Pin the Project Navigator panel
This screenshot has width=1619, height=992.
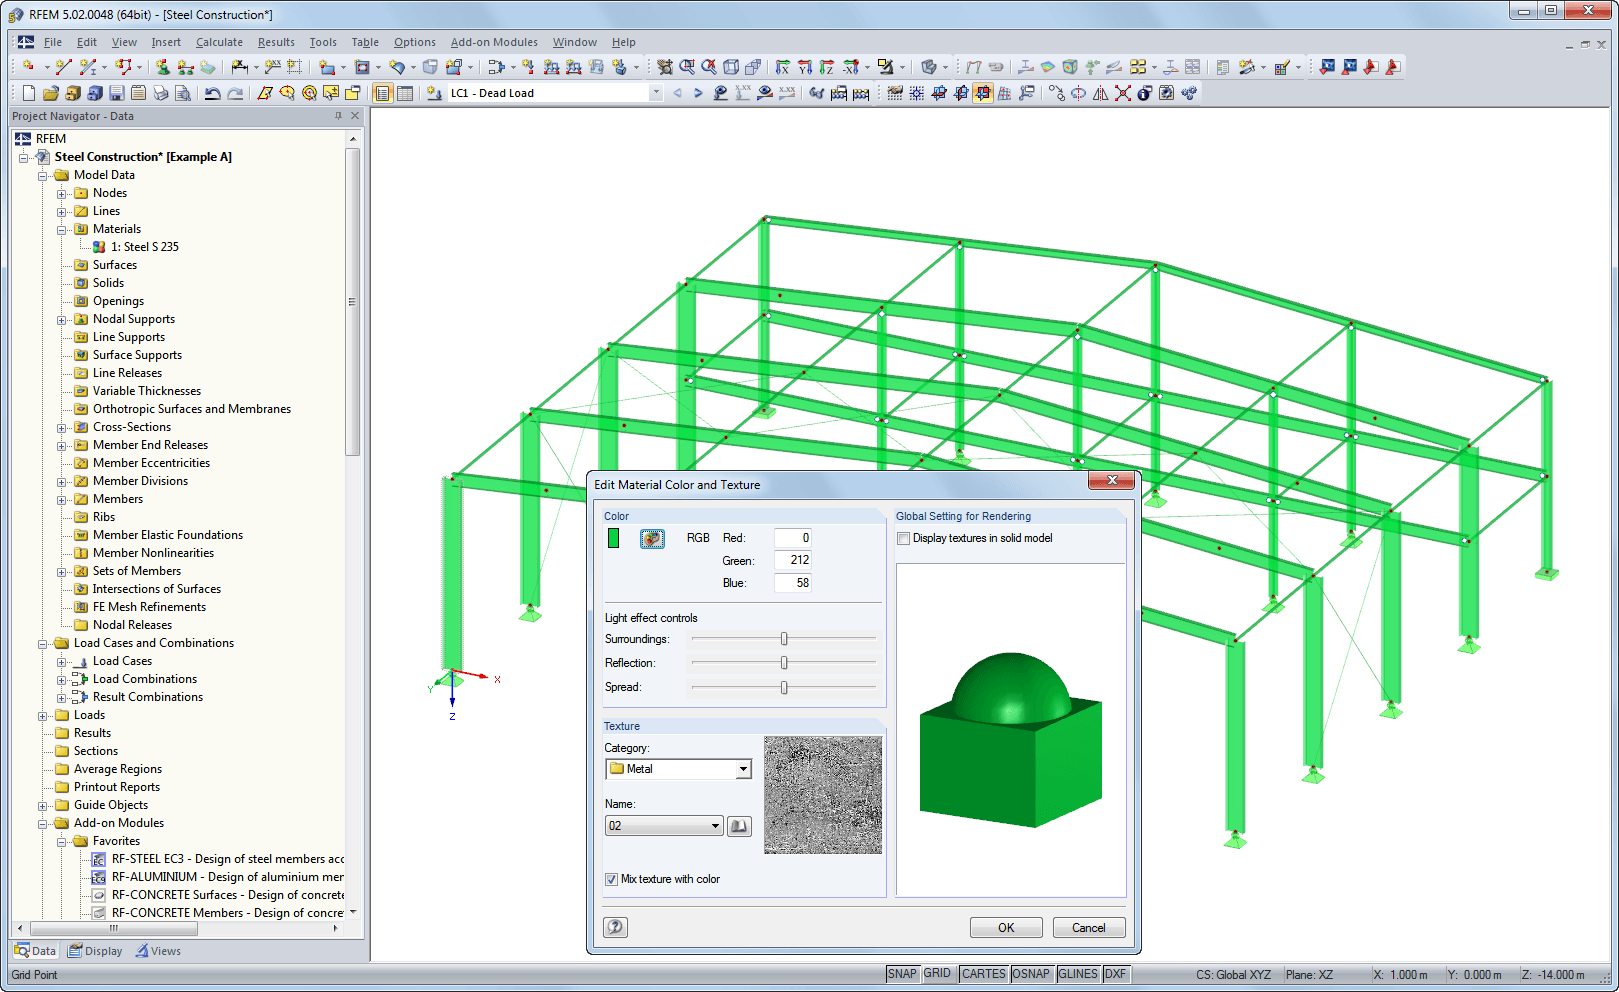338,116
